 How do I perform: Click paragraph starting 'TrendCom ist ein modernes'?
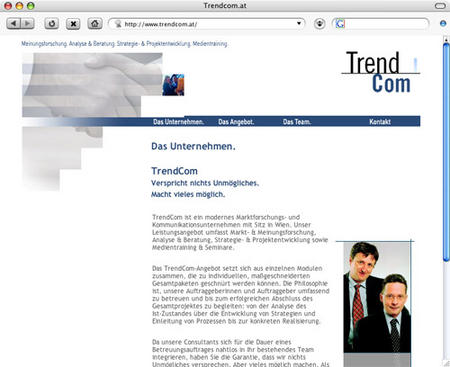240,232
